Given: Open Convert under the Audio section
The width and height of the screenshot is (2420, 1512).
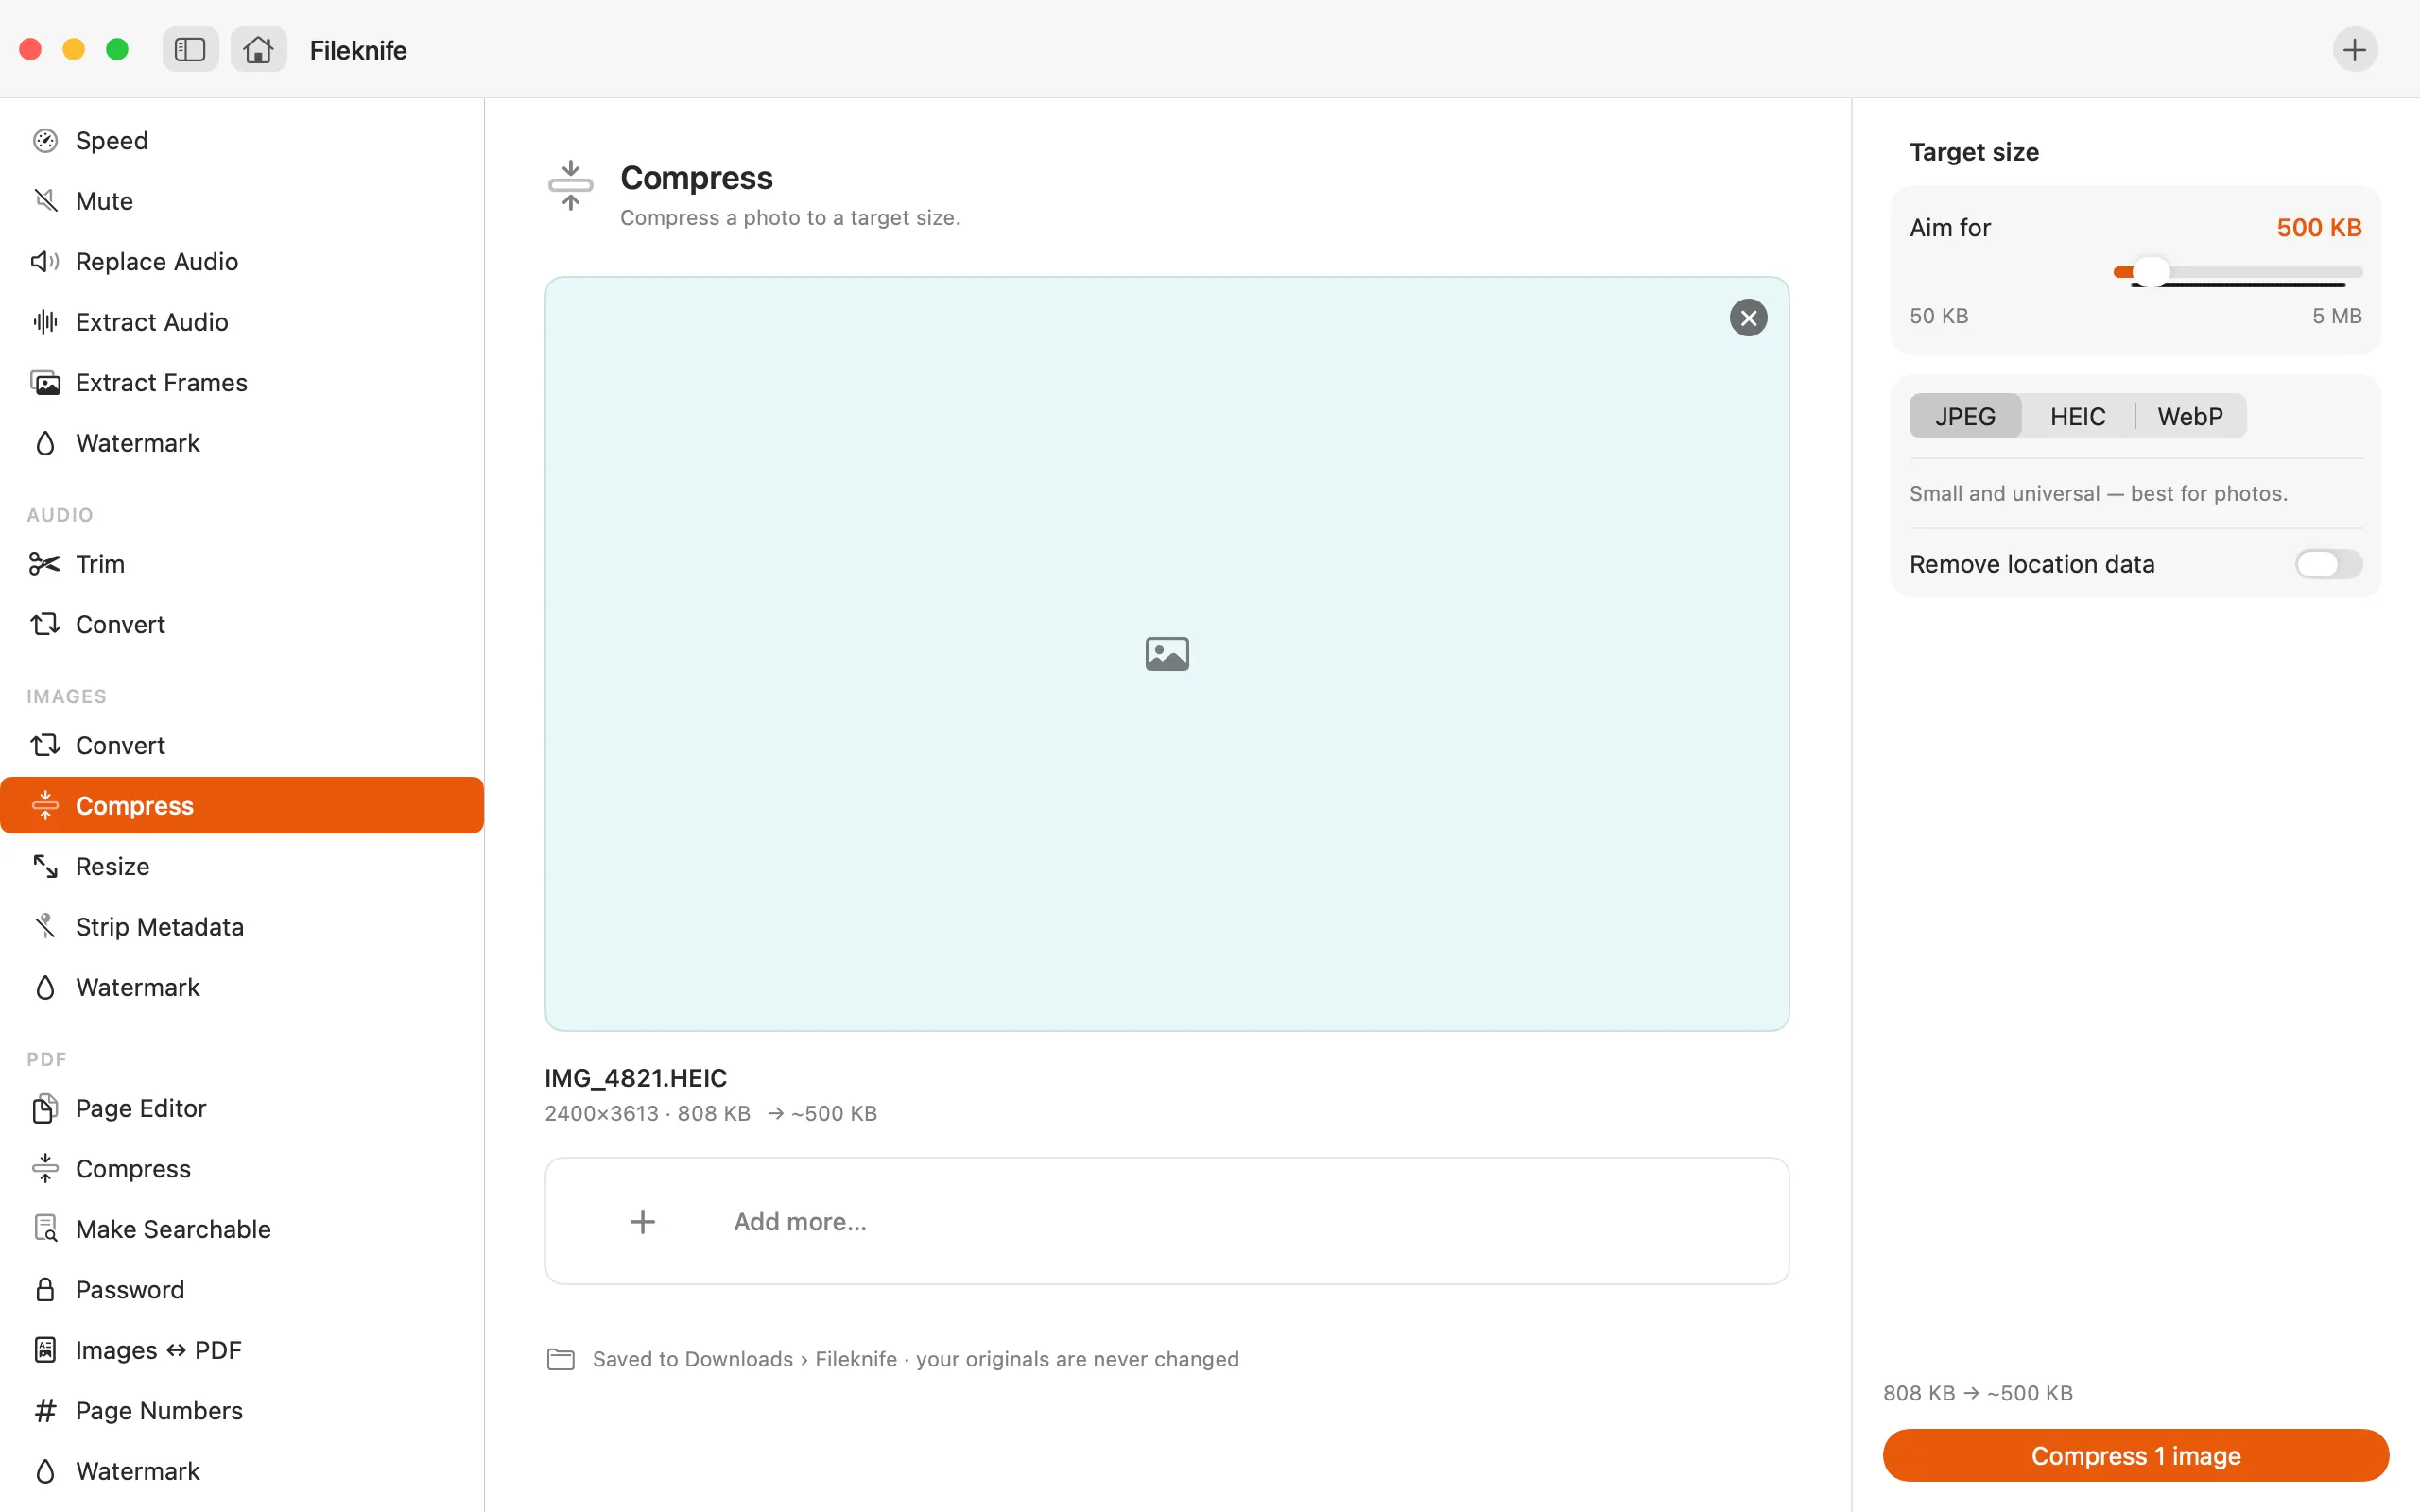Looking at the screenshot, I should [242, 625].
